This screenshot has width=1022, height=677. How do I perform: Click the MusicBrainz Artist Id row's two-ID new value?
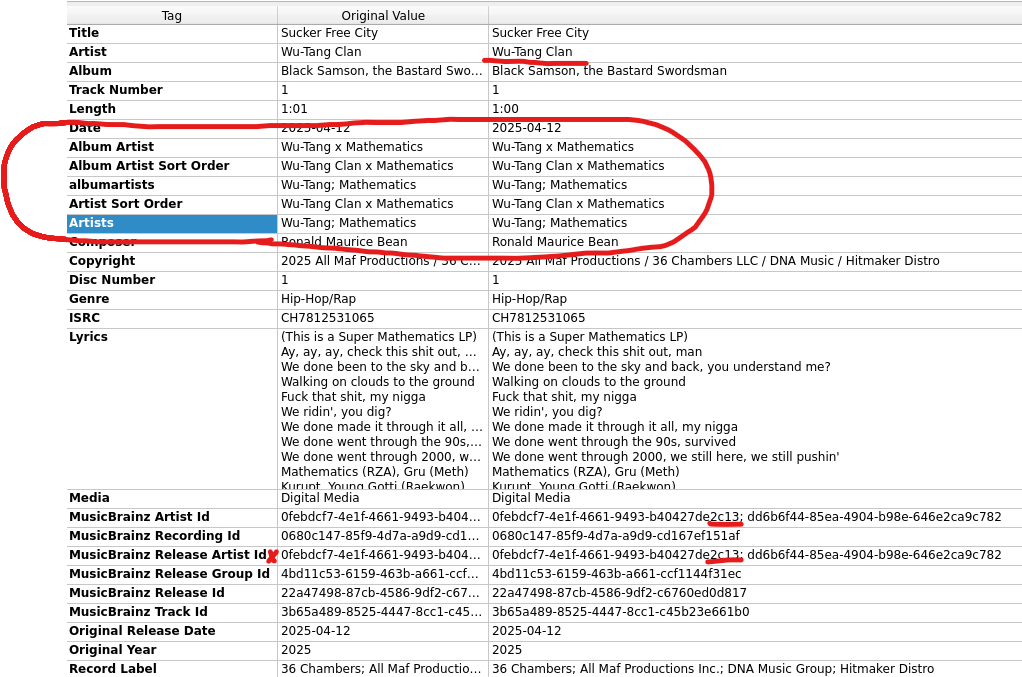(746, 517)
